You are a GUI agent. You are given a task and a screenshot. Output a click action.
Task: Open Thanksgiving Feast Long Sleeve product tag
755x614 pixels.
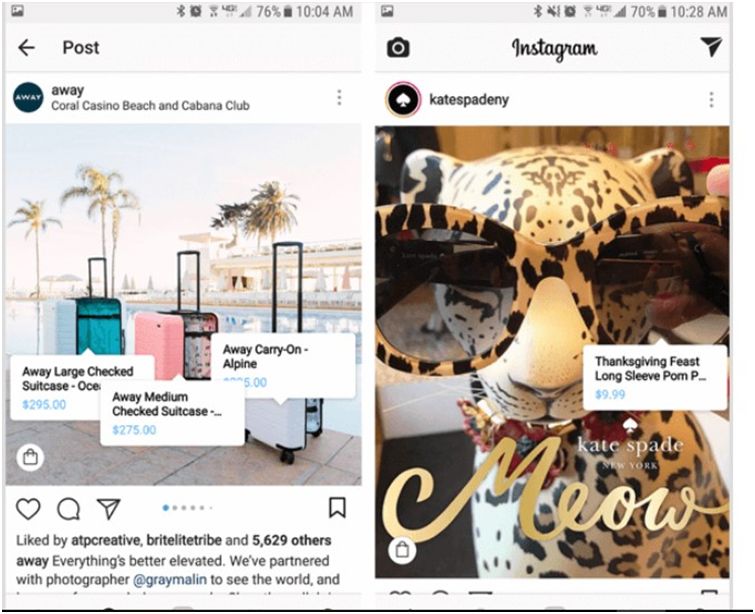click(655, 377)
